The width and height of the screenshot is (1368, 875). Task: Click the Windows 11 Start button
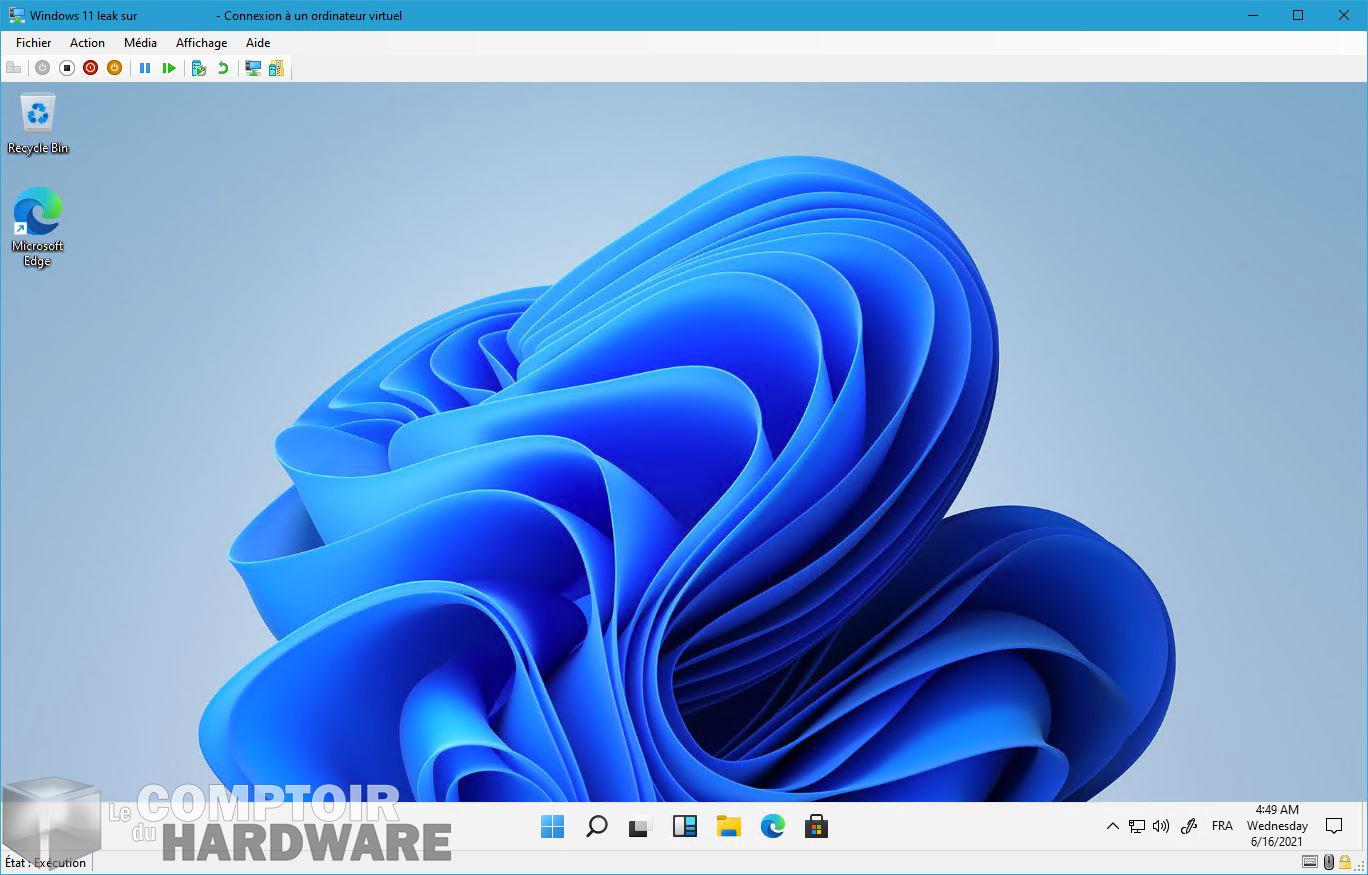[552, 826]
